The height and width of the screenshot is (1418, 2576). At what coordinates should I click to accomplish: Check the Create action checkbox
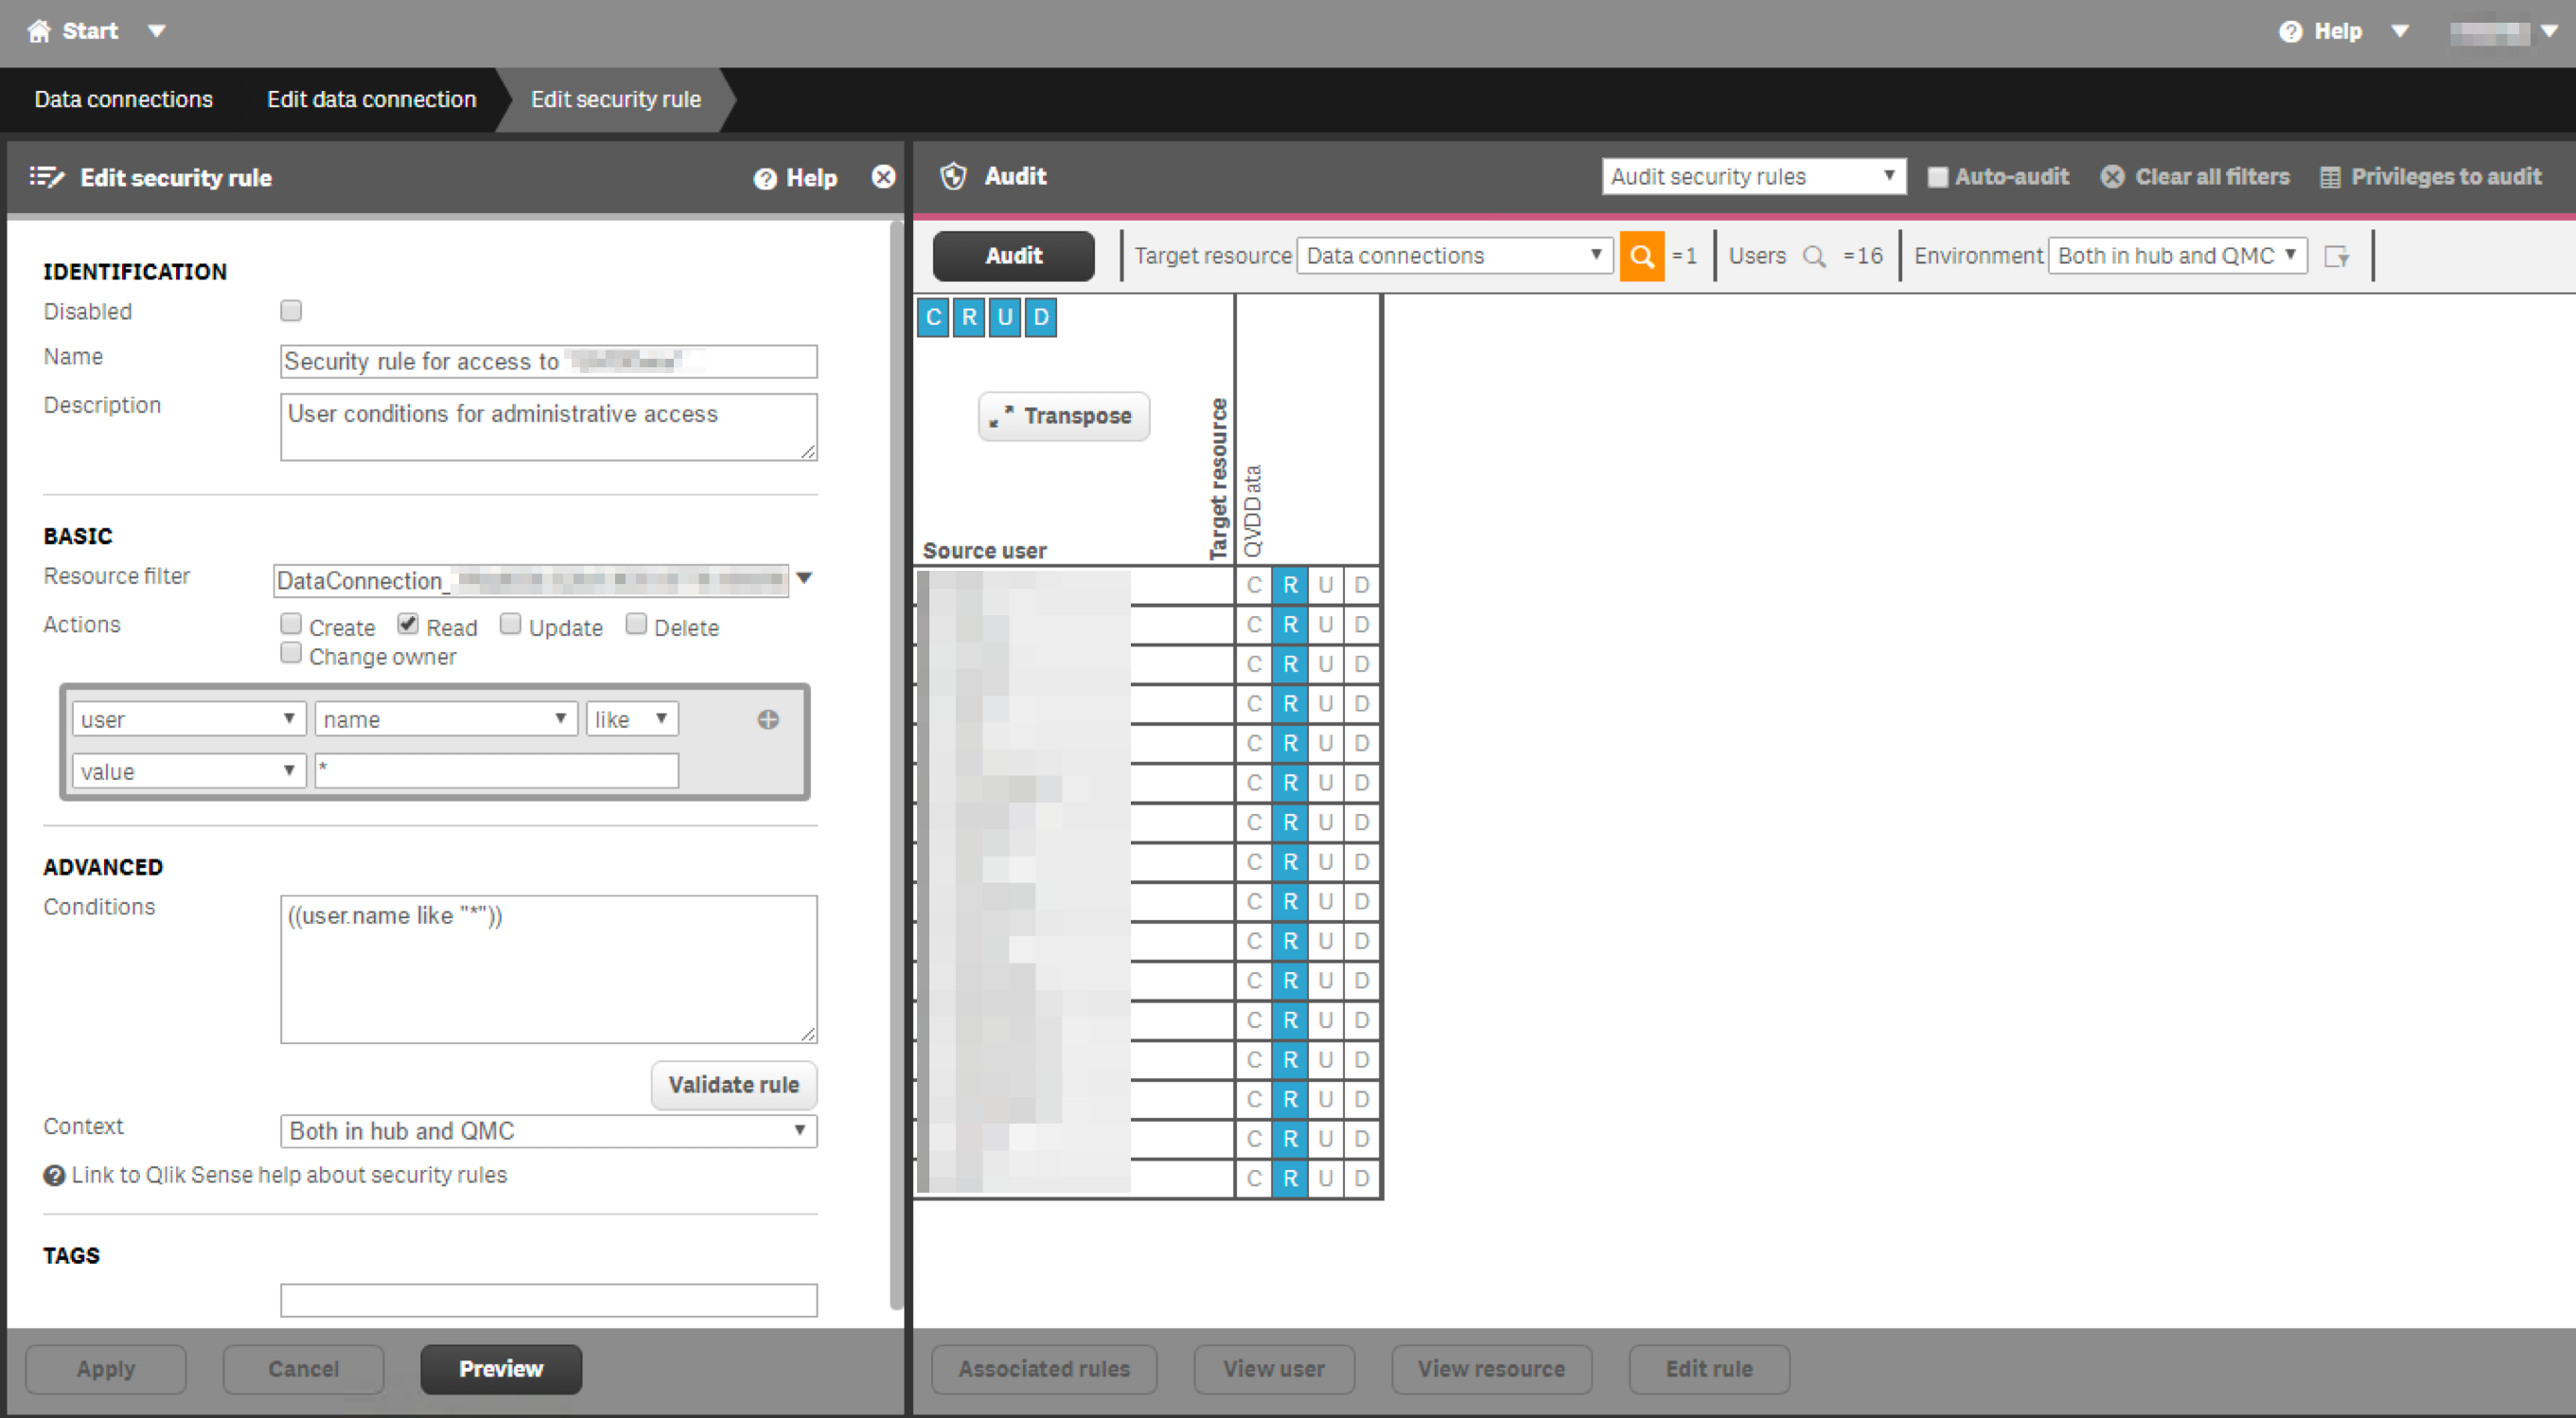point(291,624)
